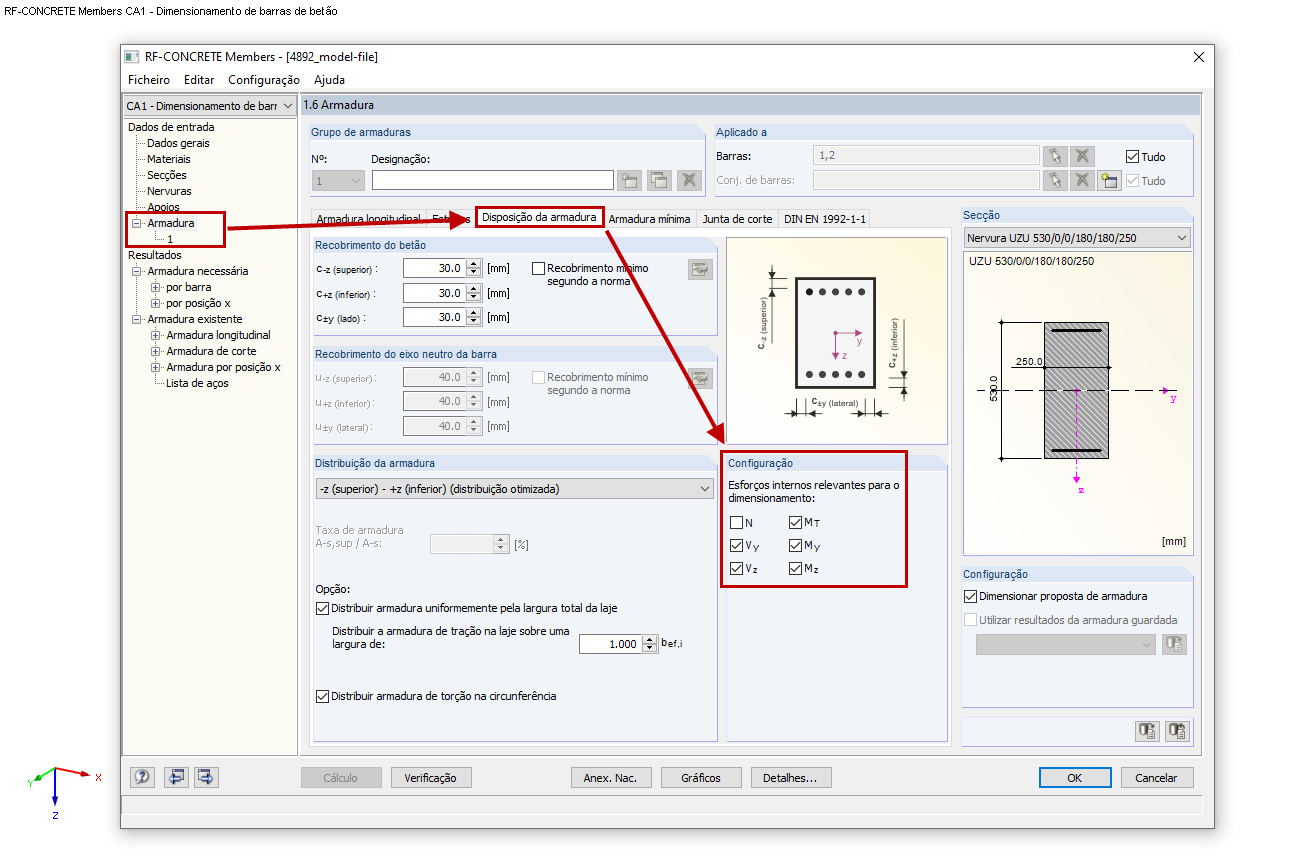Screen dimensions: 1307x862
Task: Select Dados gerais in the navigation tree
Action: click(x=178, y=143)
